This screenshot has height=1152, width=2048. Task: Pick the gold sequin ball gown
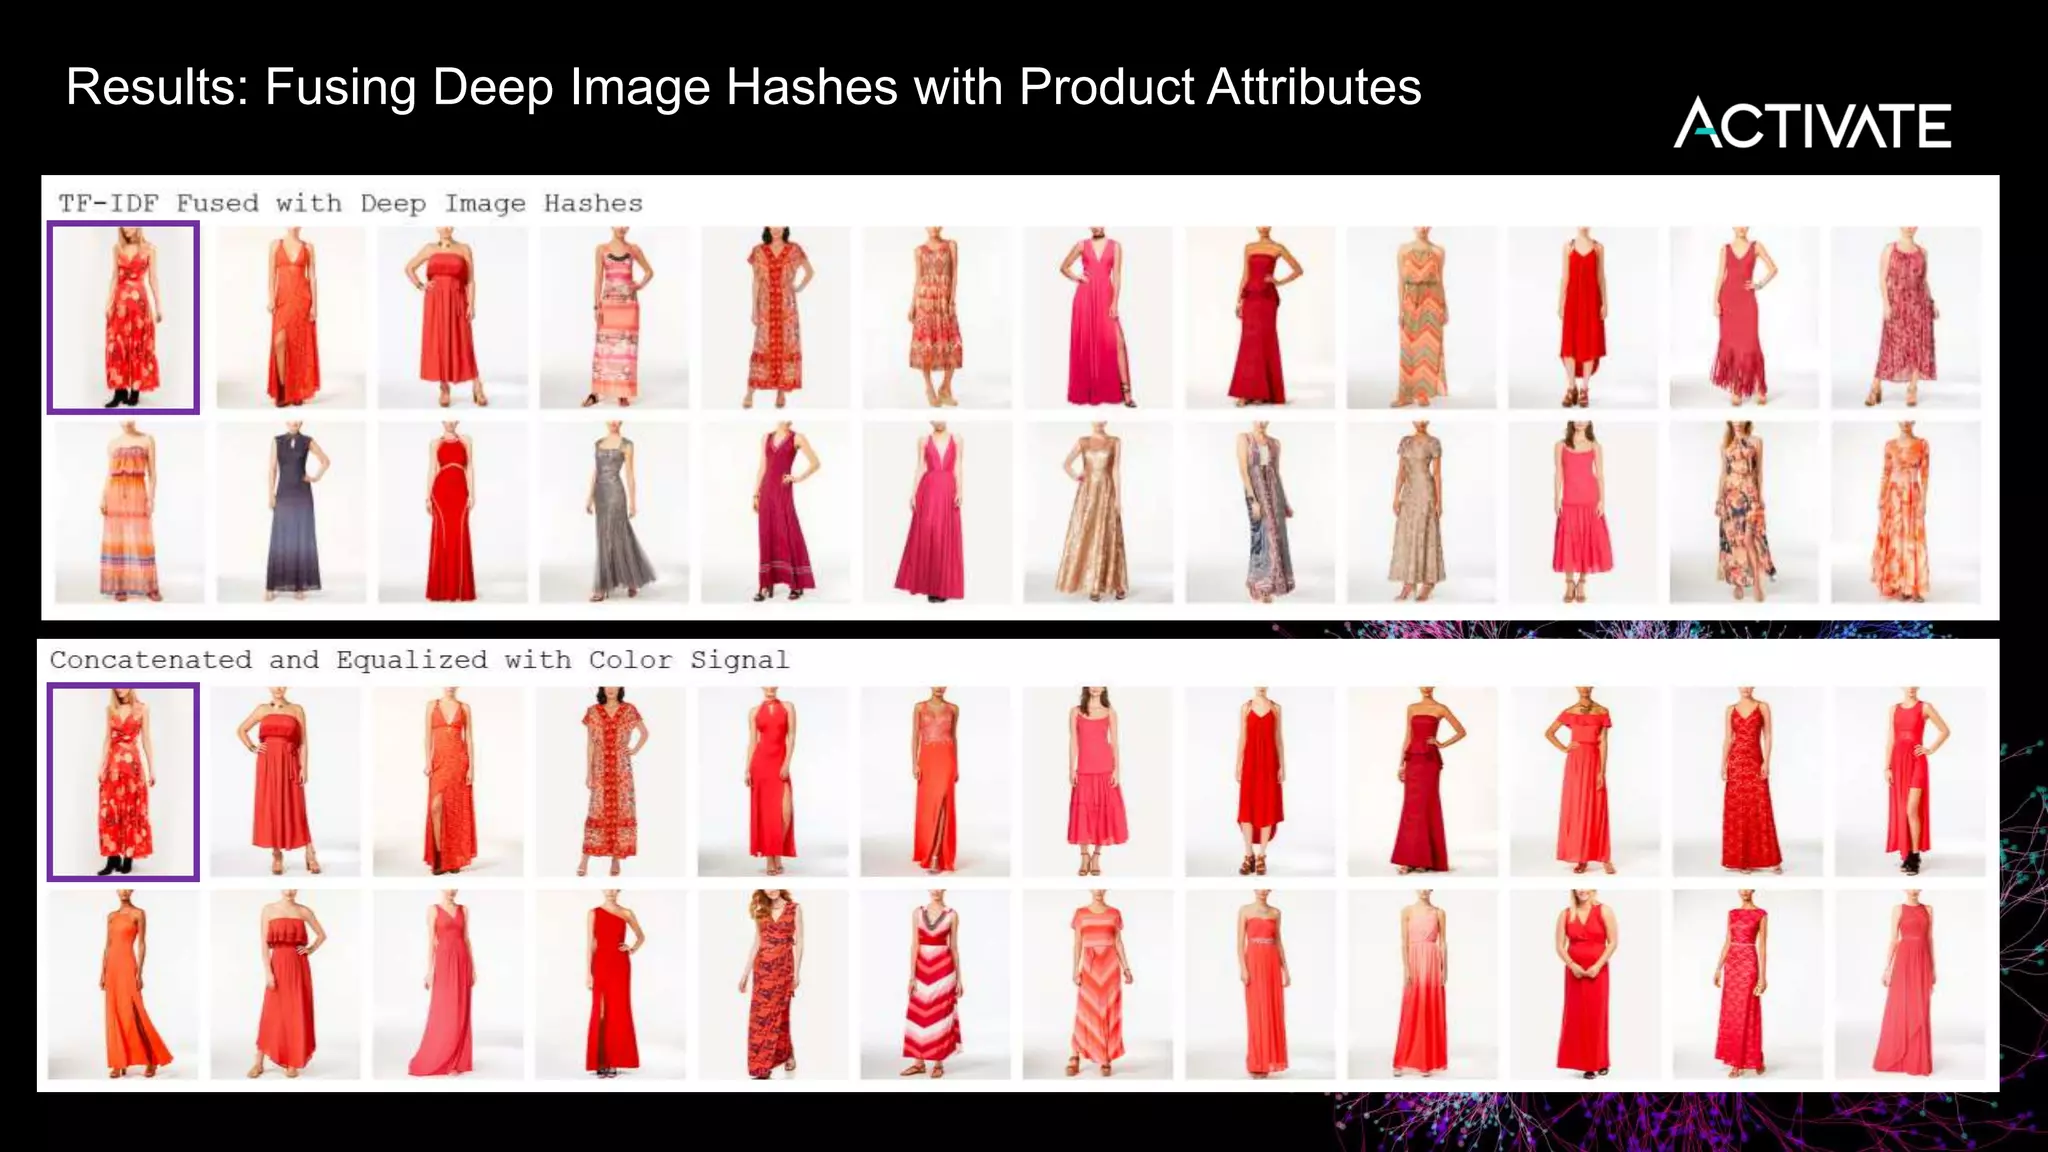pos(1098,512)
